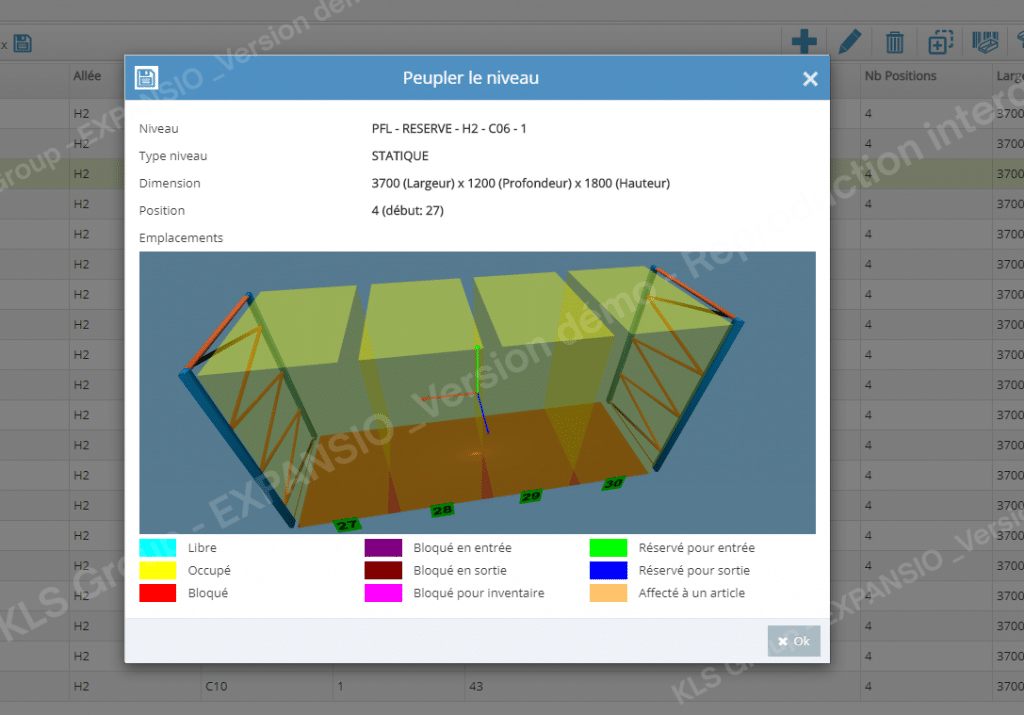This screenshot has width=1024, height=715.
Task: Click the Bloqué pour inventaire legend label
Action: [x=479, y=593]
